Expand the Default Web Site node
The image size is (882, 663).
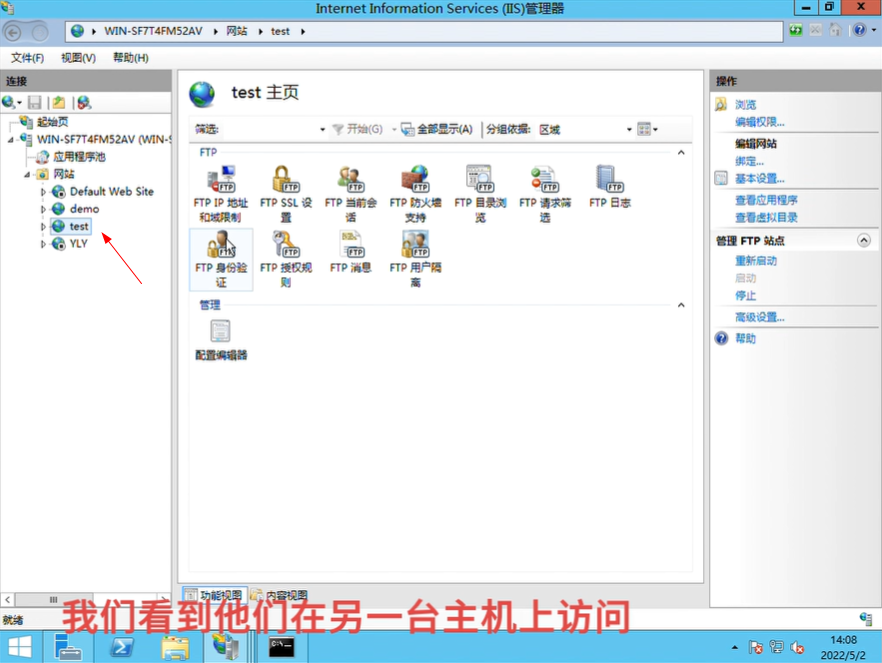click(43, 192)
